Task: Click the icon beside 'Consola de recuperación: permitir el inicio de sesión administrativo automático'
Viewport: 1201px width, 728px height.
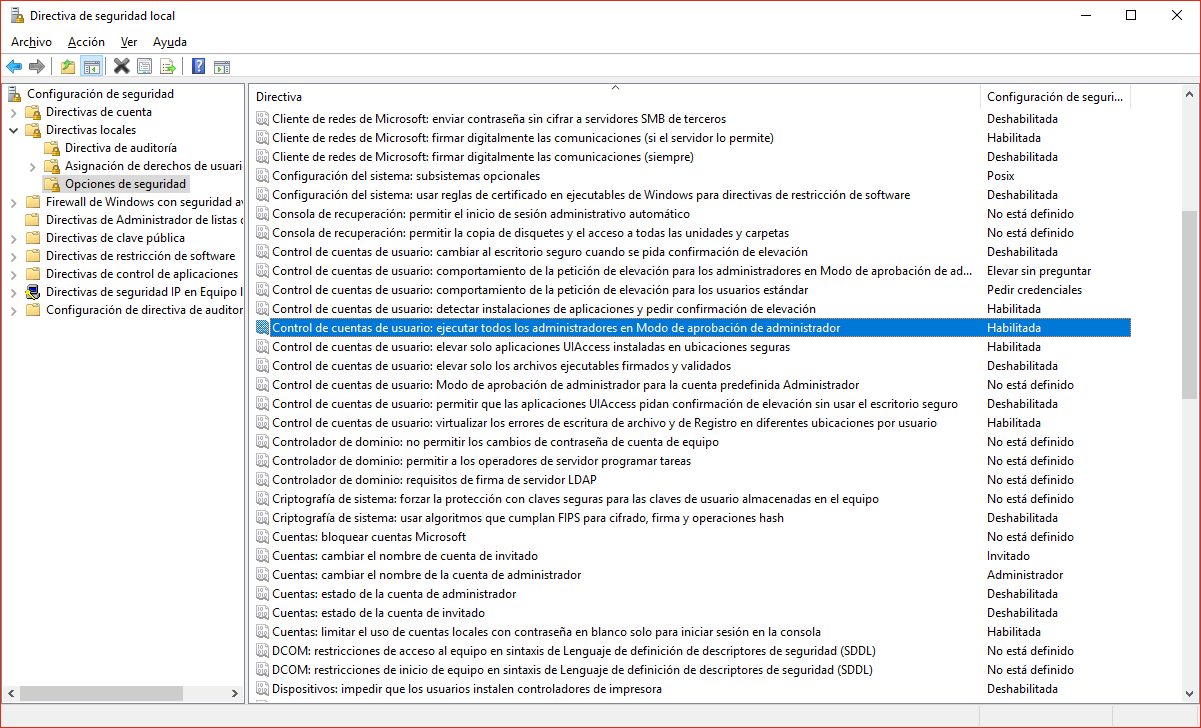Action: 262,214
